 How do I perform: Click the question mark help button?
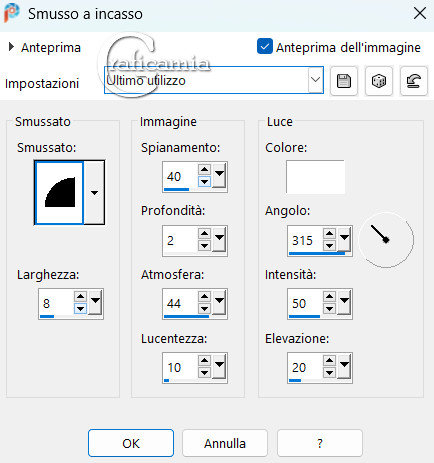tap(320, 443)
